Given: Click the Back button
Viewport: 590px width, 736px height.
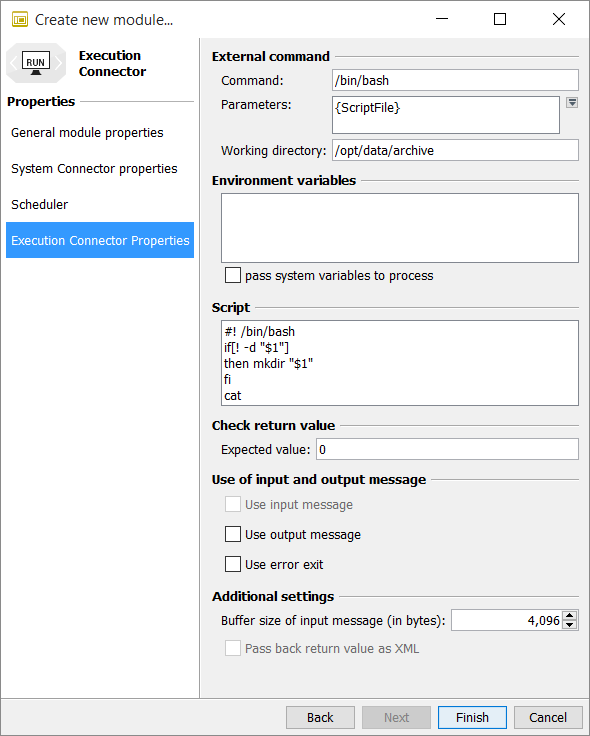Looking at the screenshot, I should pos(320,718).
